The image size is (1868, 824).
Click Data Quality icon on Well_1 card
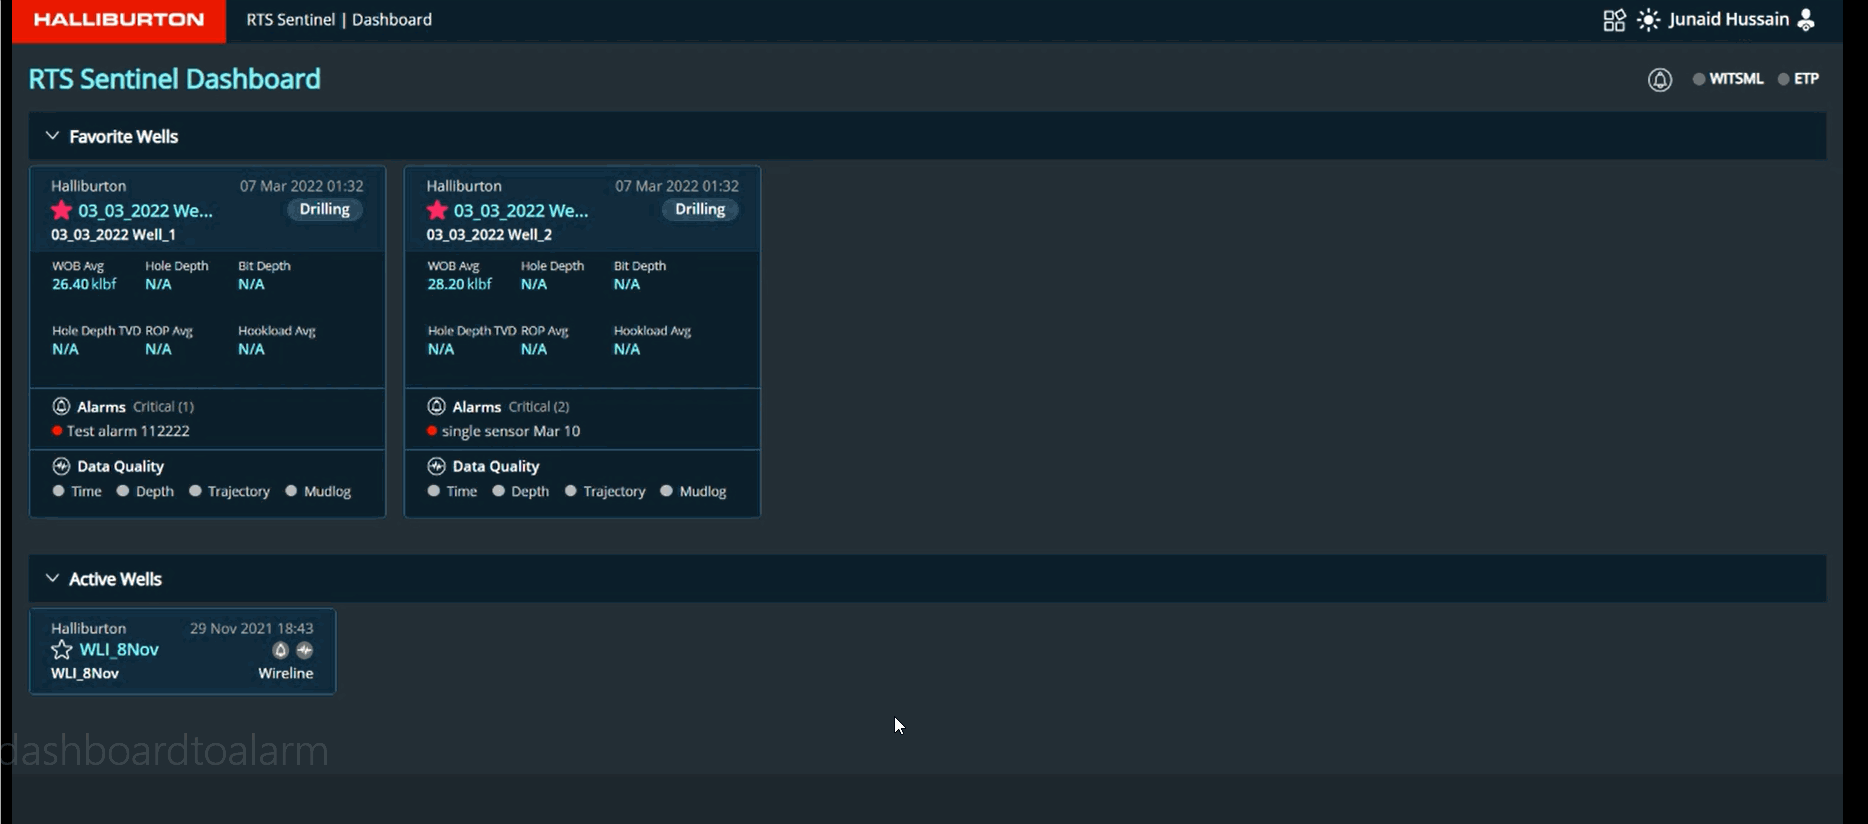[x=61, y=466]
